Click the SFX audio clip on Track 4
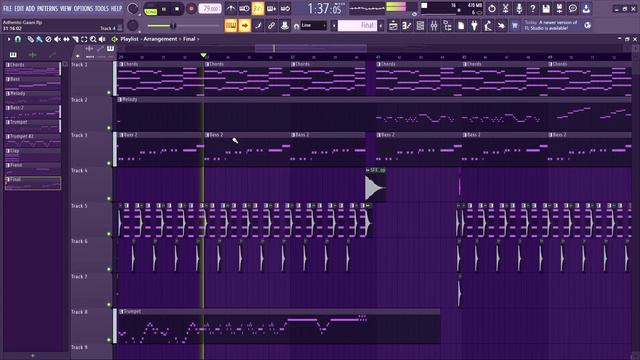 click(376, 184)
